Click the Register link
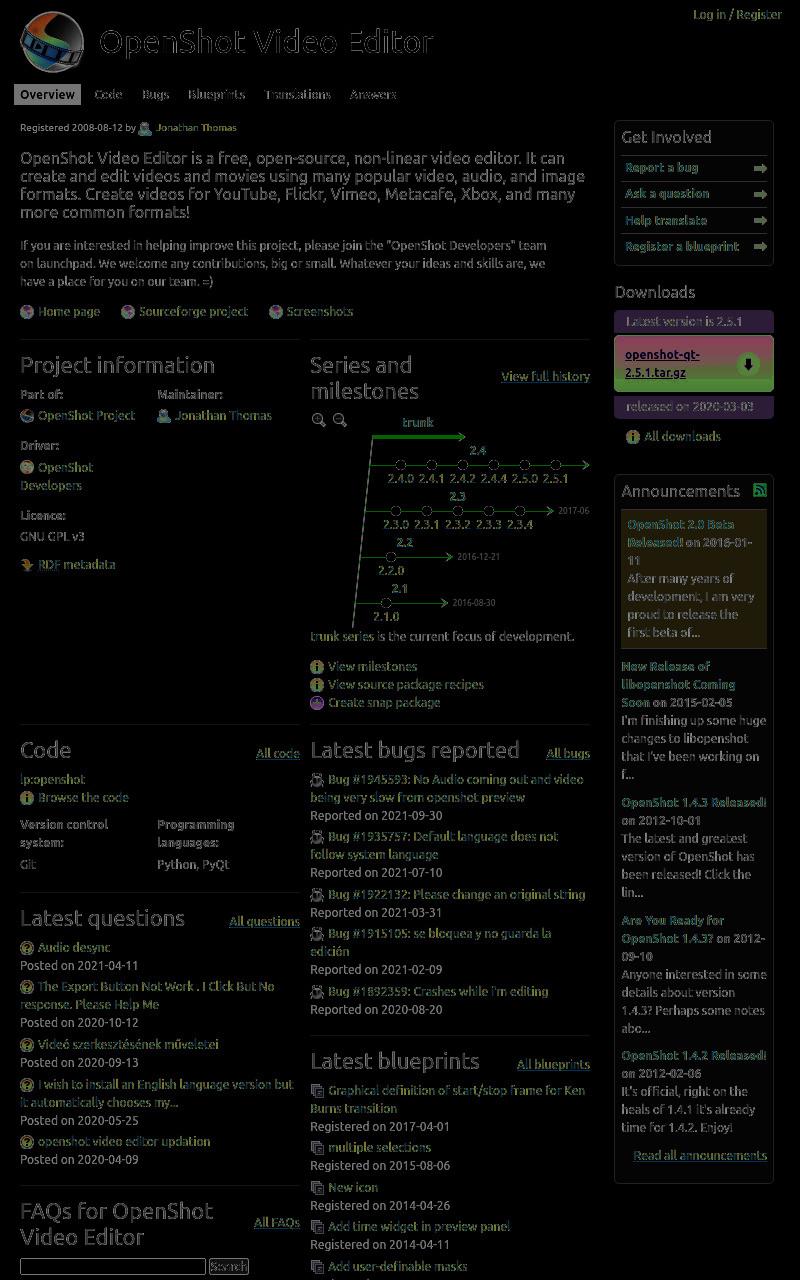Viewport: 800px width, 1280px height. point(759,15)
